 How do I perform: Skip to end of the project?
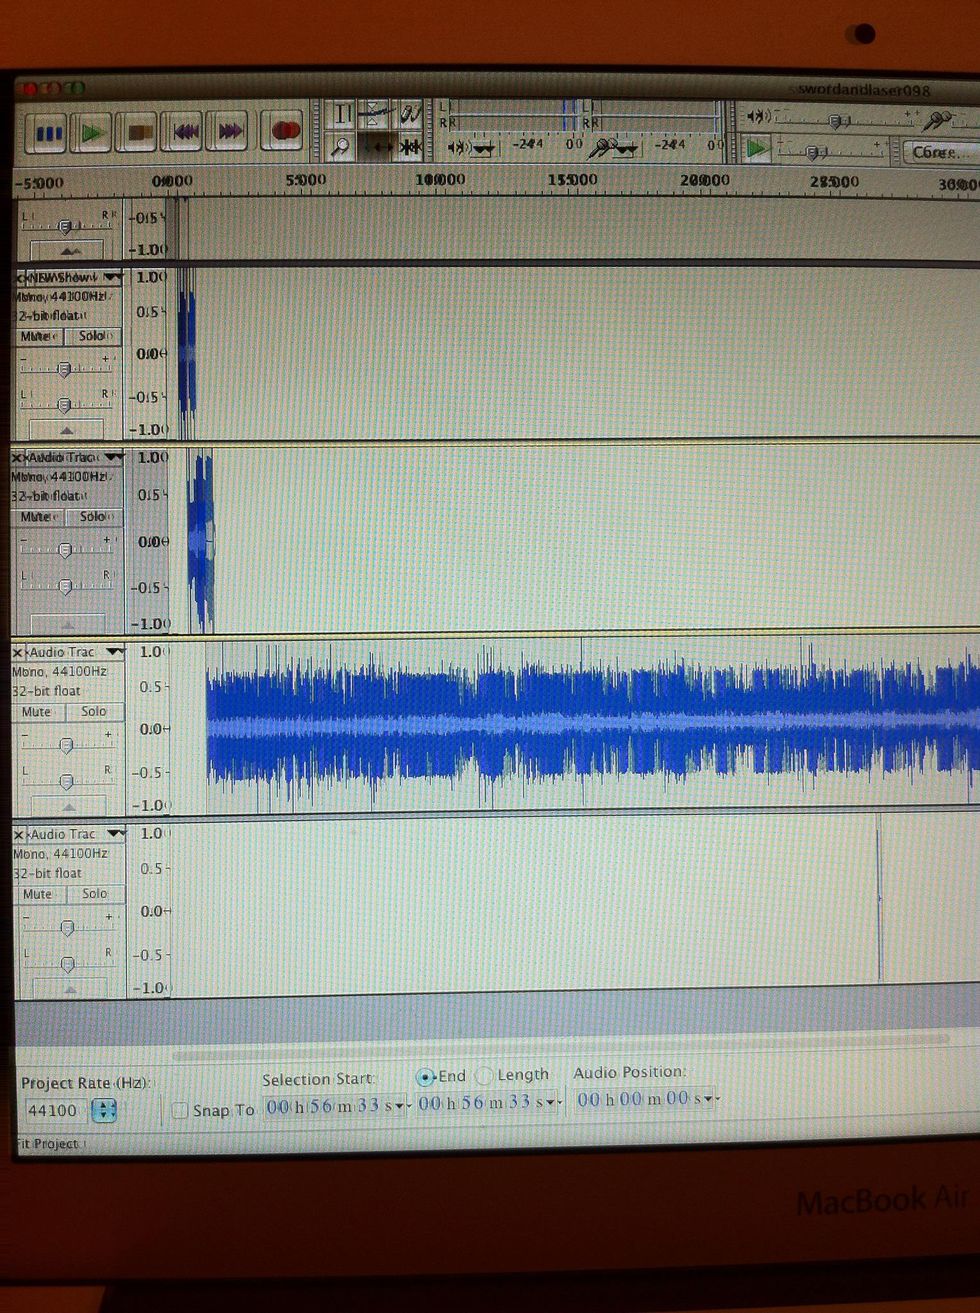230,132
